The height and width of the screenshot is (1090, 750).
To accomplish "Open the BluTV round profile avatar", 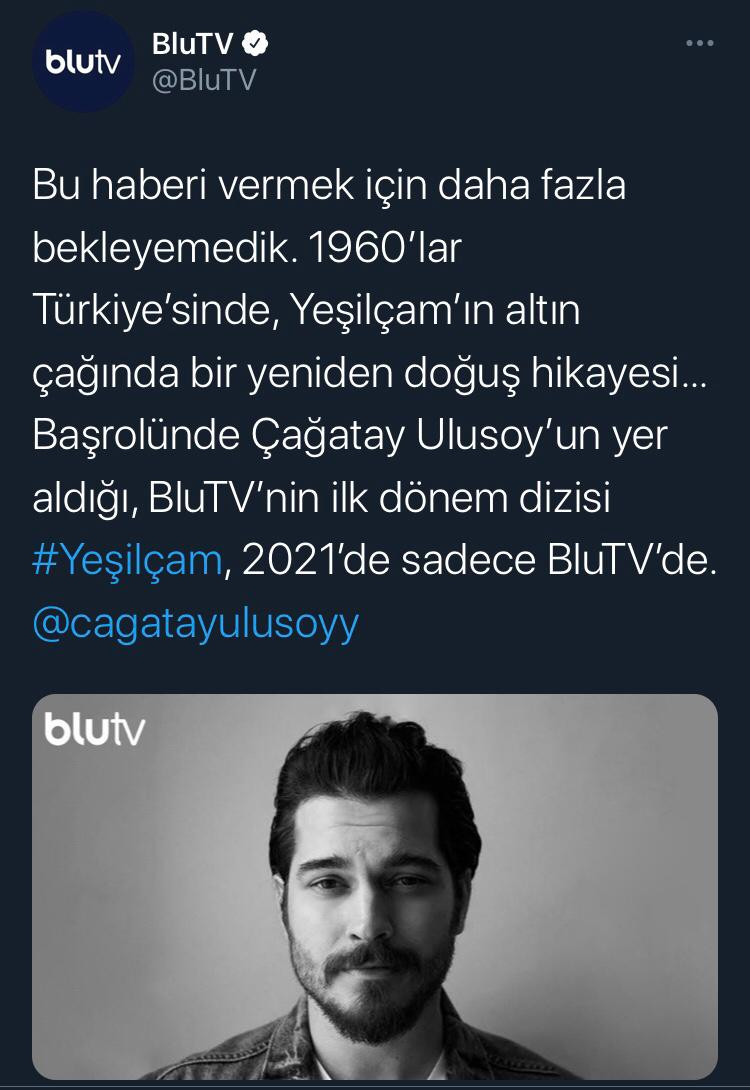I will pos(83,61).
